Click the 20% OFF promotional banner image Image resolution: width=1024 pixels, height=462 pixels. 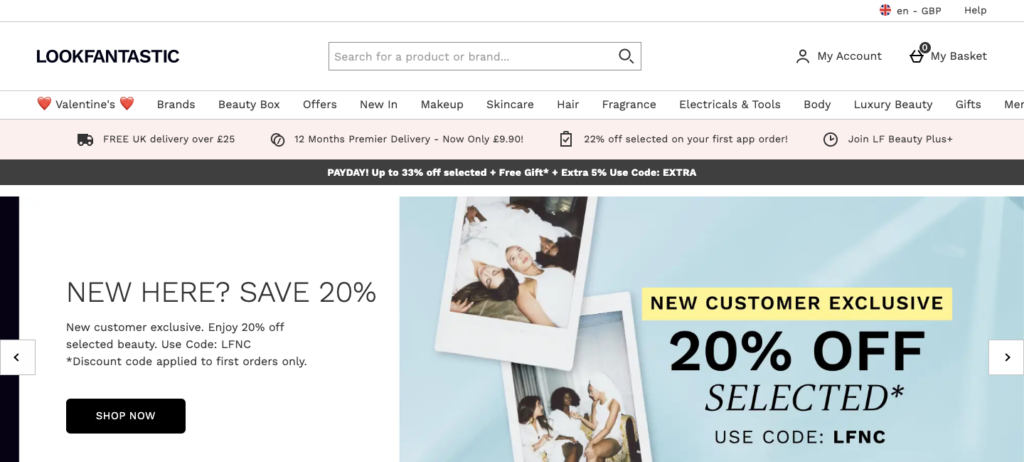click(x=711, y=329)
